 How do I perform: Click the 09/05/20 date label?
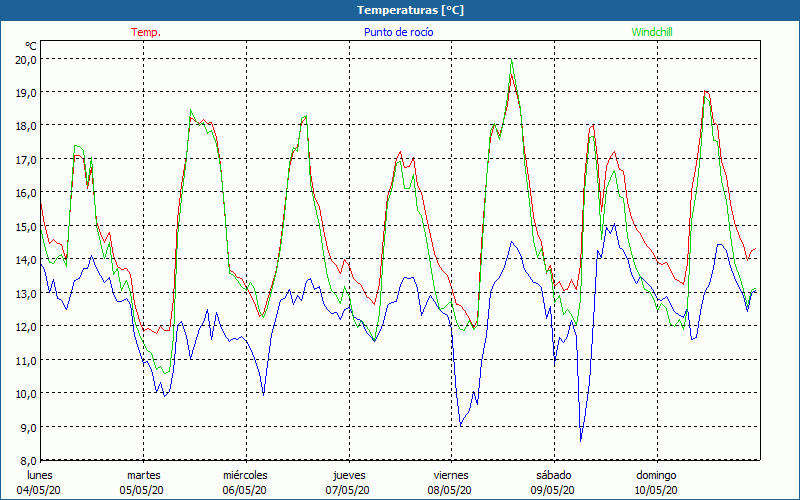553,490
